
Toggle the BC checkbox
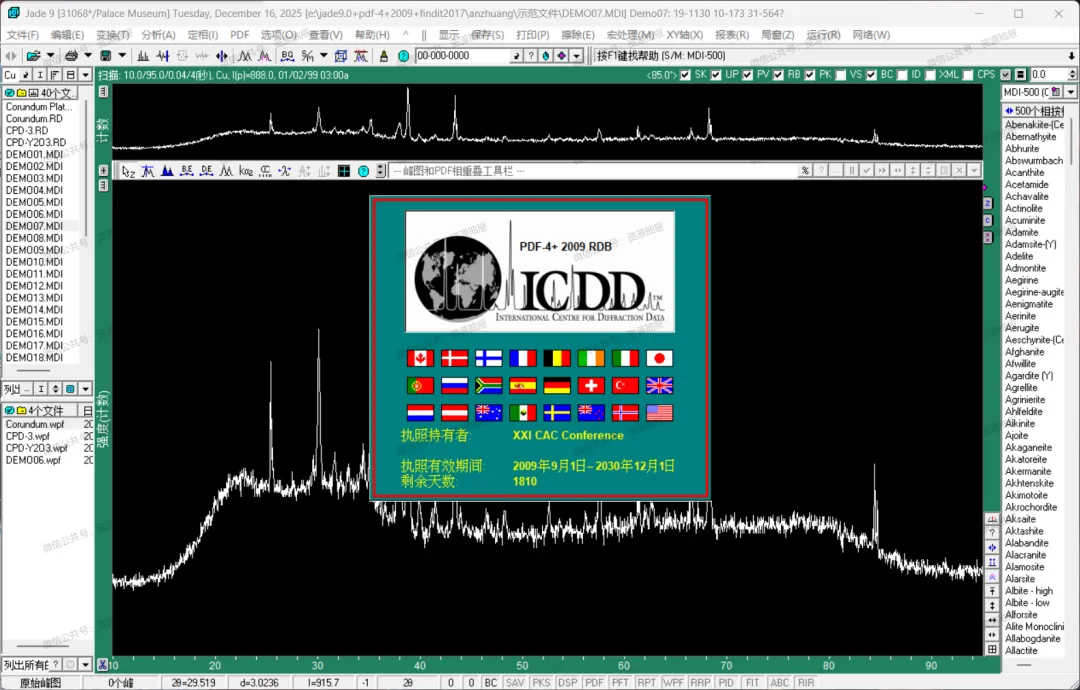pos(872,74)
